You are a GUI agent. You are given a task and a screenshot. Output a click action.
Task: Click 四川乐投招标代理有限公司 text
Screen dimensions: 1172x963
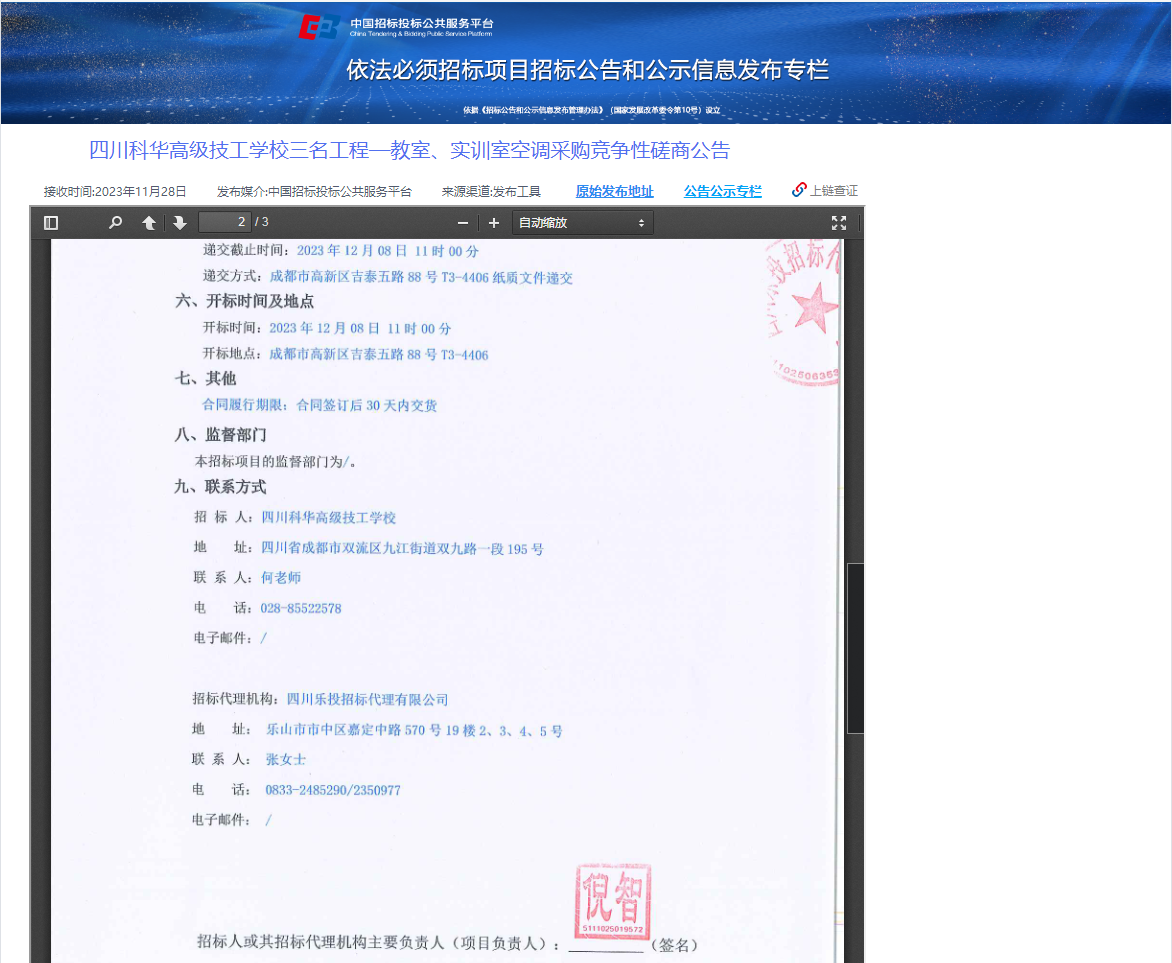point(368,699)
